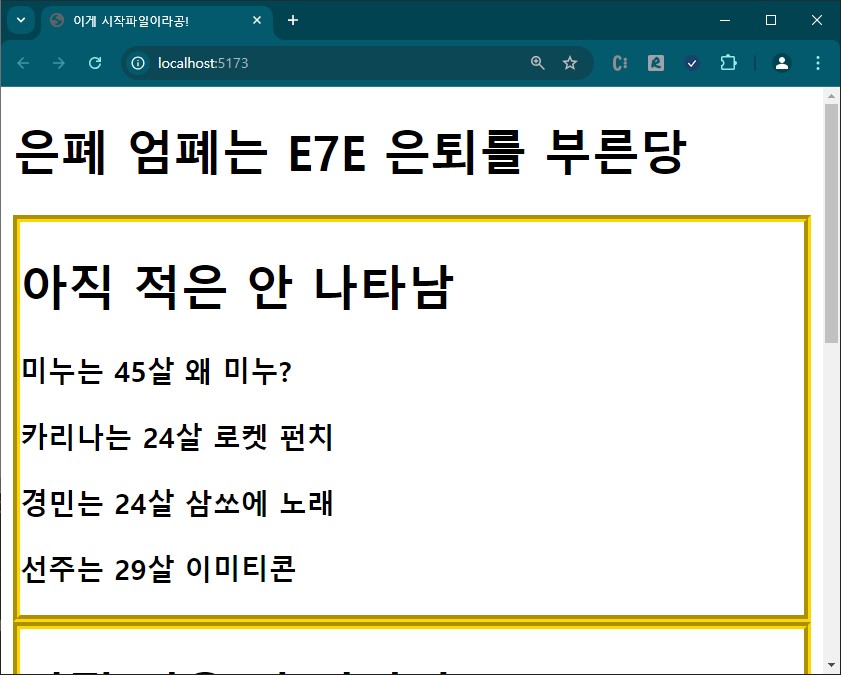This screenshot has height=675, width=841.
Task: Open the C-shaped extension icon in toolbar
Action: [x=619, y=63]
